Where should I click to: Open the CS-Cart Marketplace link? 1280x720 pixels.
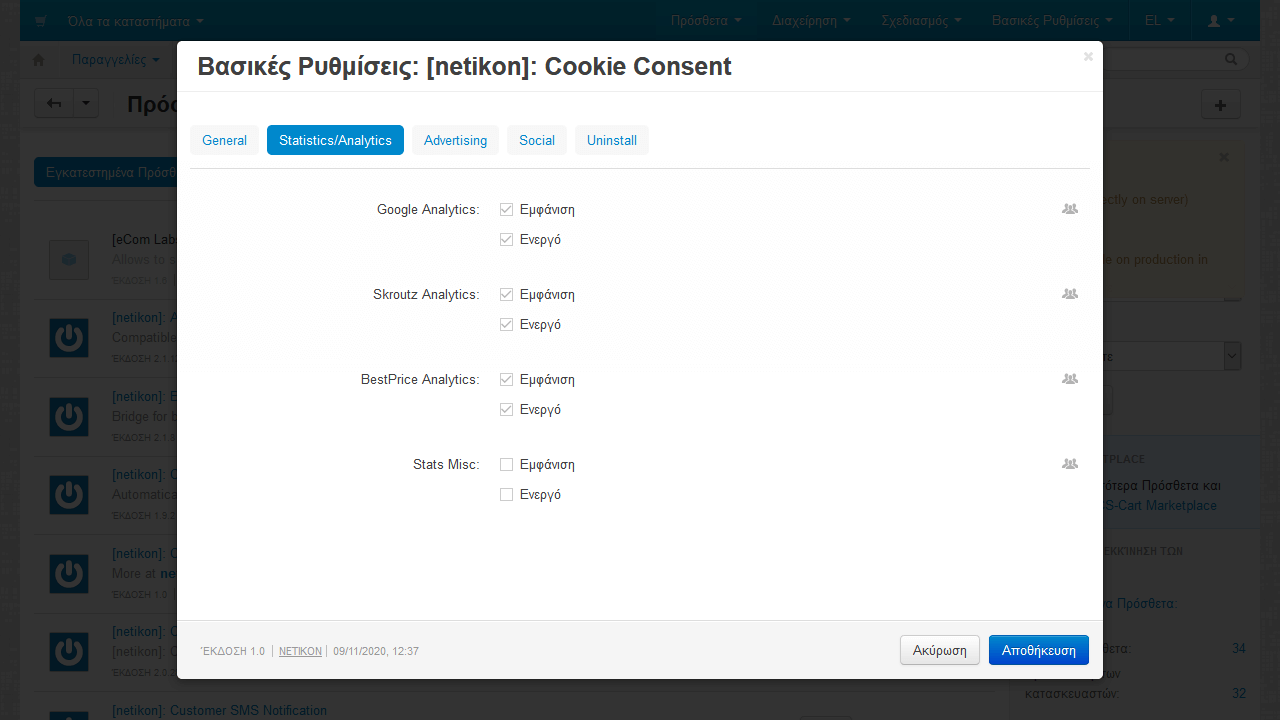tap(1160, 505)
